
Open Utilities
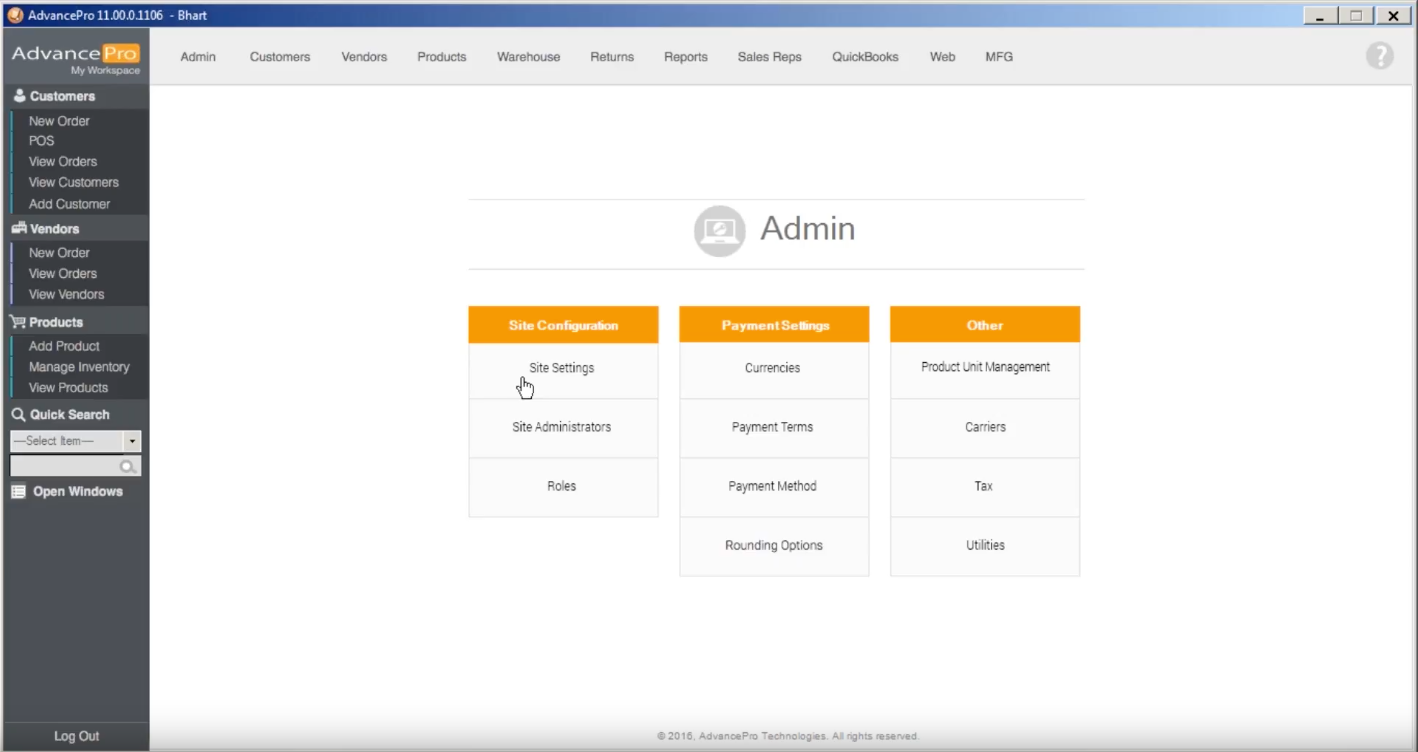[985, 545]
